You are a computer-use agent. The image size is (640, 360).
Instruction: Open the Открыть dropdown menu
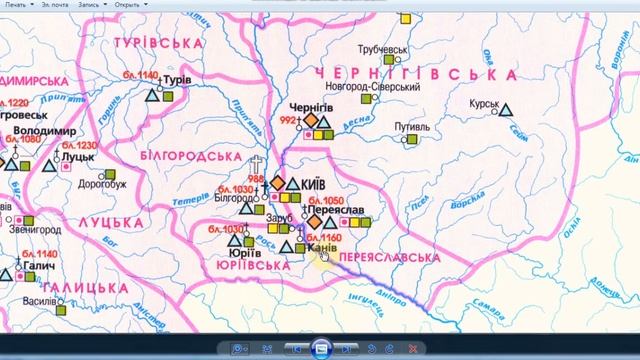(x=131, y=5)
